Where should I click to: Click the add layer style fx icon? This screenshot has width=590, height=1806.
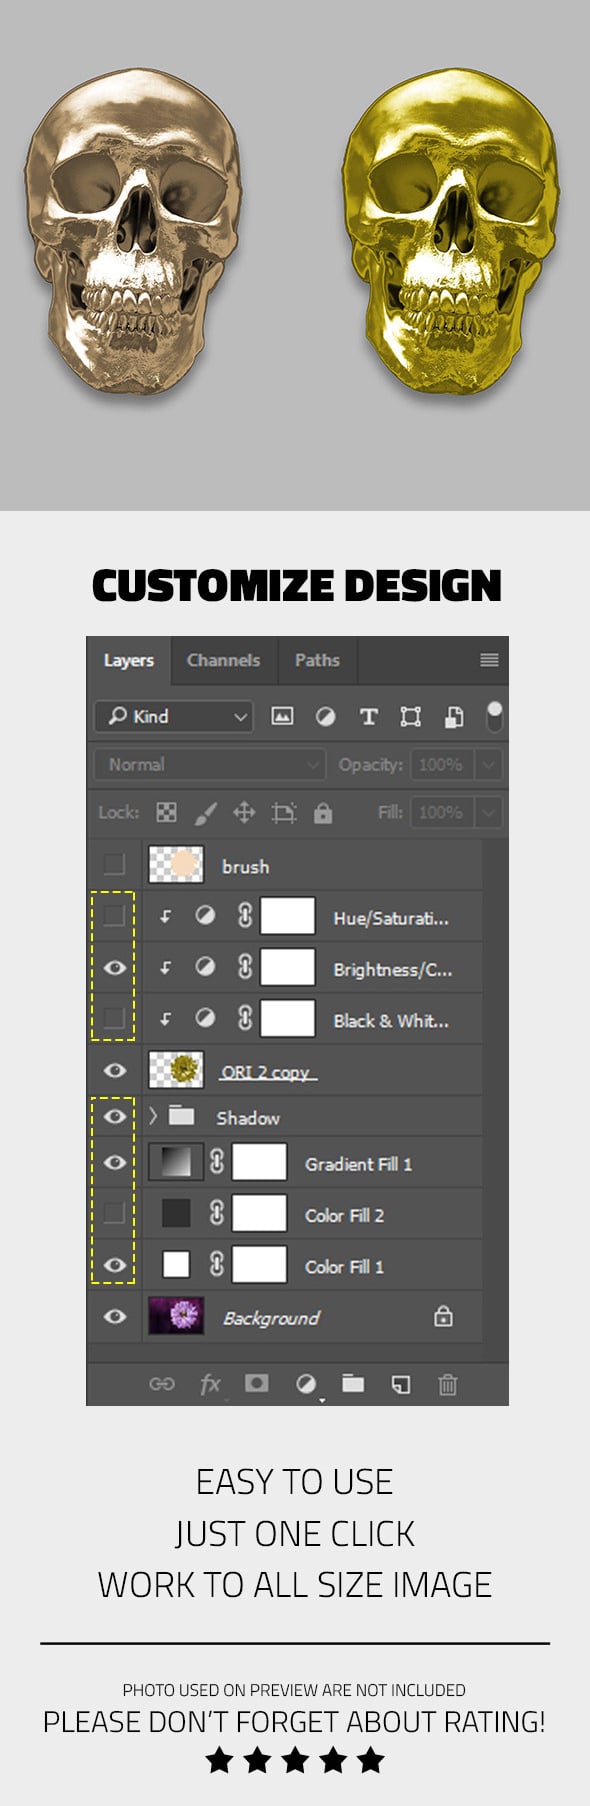tap(210, 1384)
